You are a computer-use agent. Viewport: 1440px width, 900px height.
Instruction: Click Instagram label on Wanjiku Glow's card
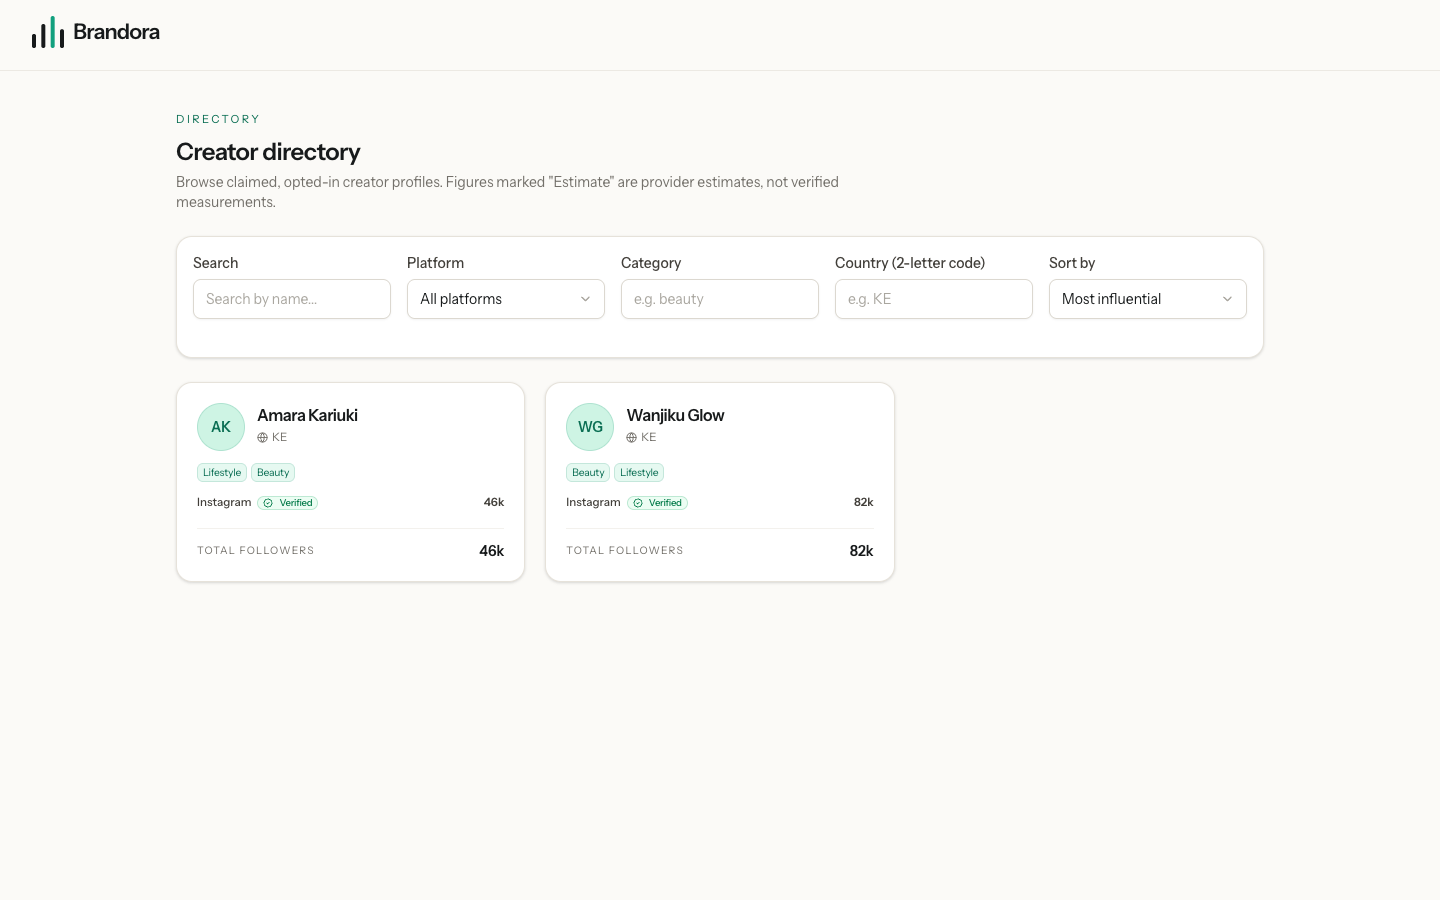tap(593, 502)
